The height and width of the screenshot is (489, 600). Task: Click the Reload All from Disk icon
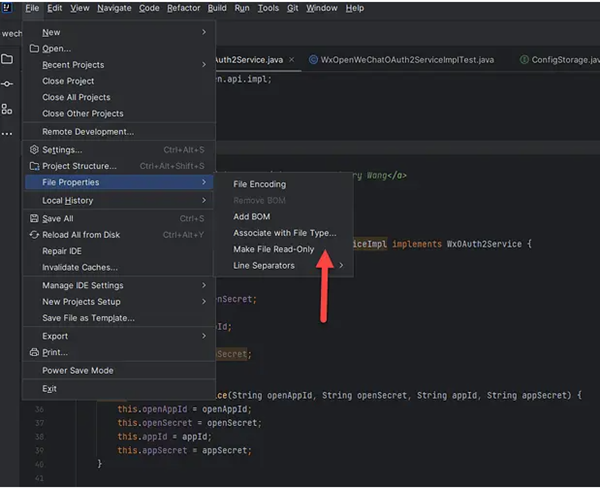33,235
